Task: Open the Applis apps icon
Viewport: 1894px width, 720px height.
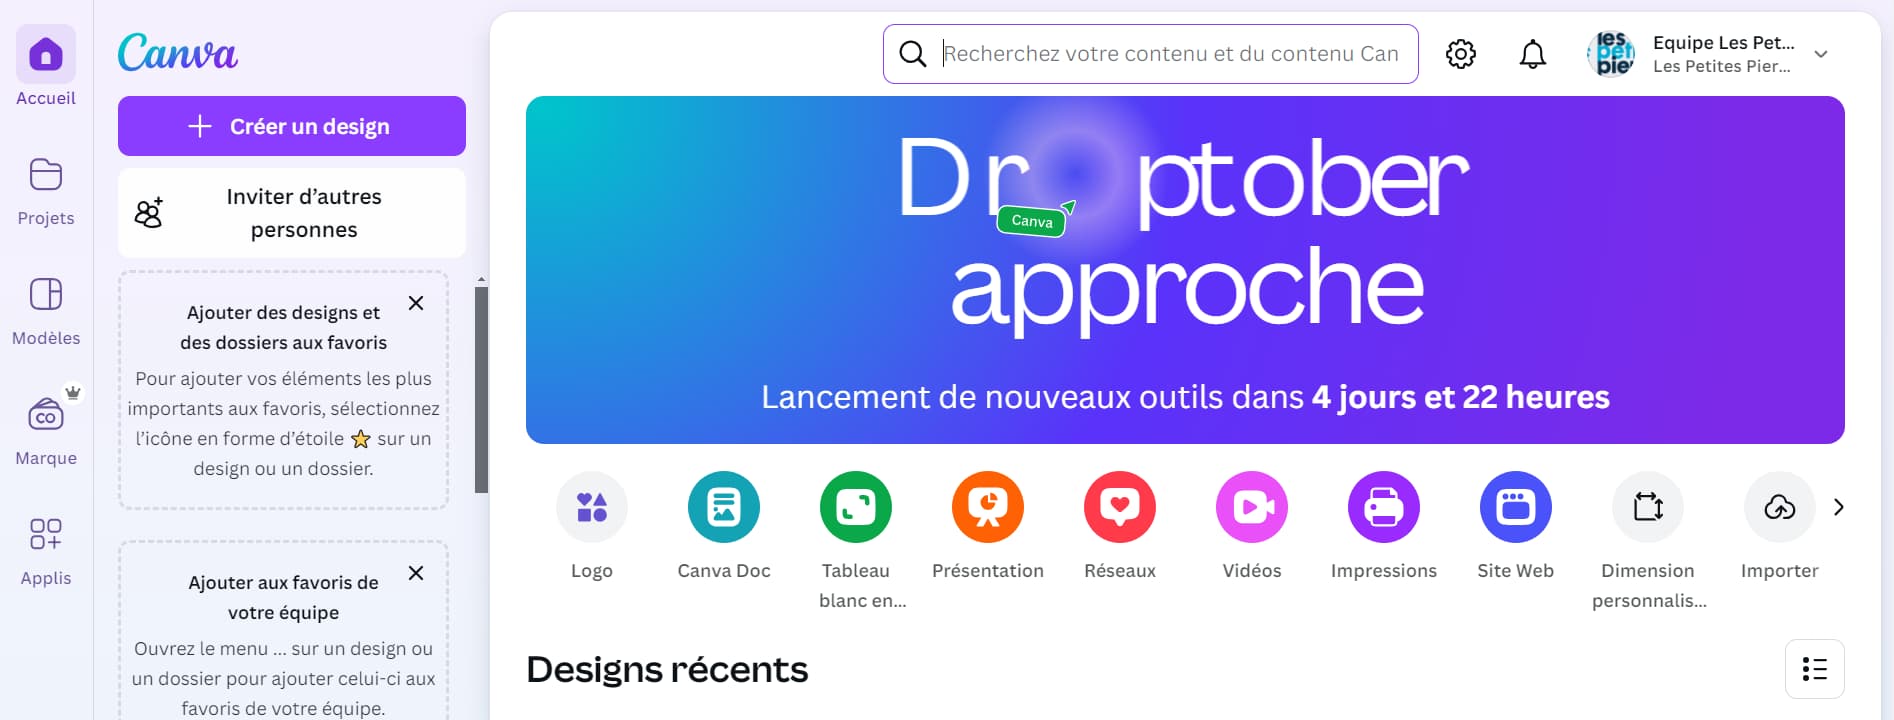Action: coord(46,534)
